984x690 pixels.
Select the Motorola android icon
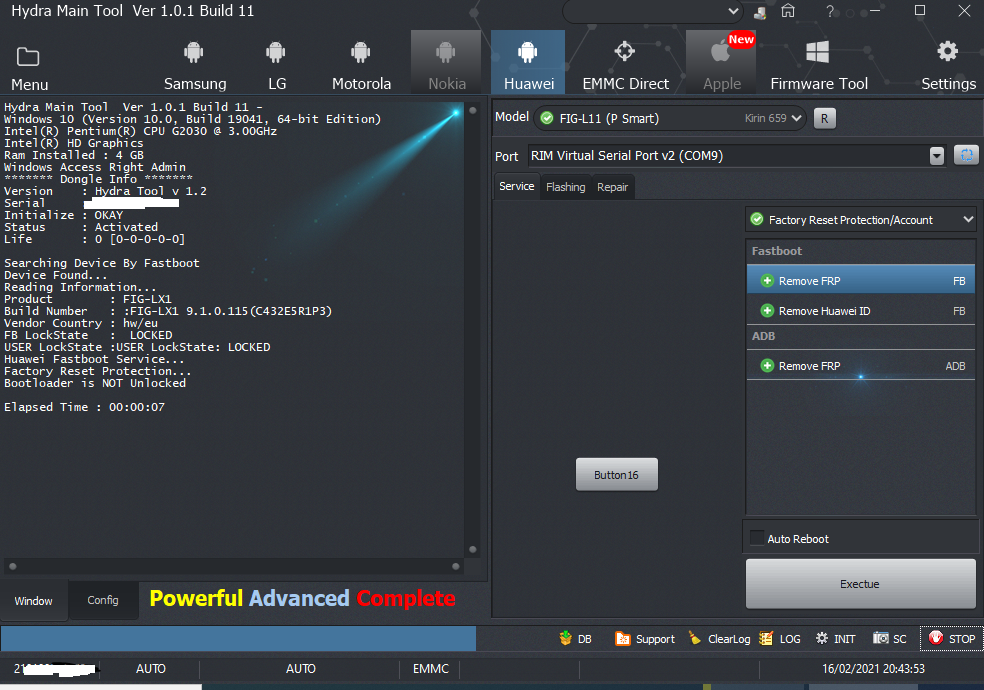click(361, 52)
